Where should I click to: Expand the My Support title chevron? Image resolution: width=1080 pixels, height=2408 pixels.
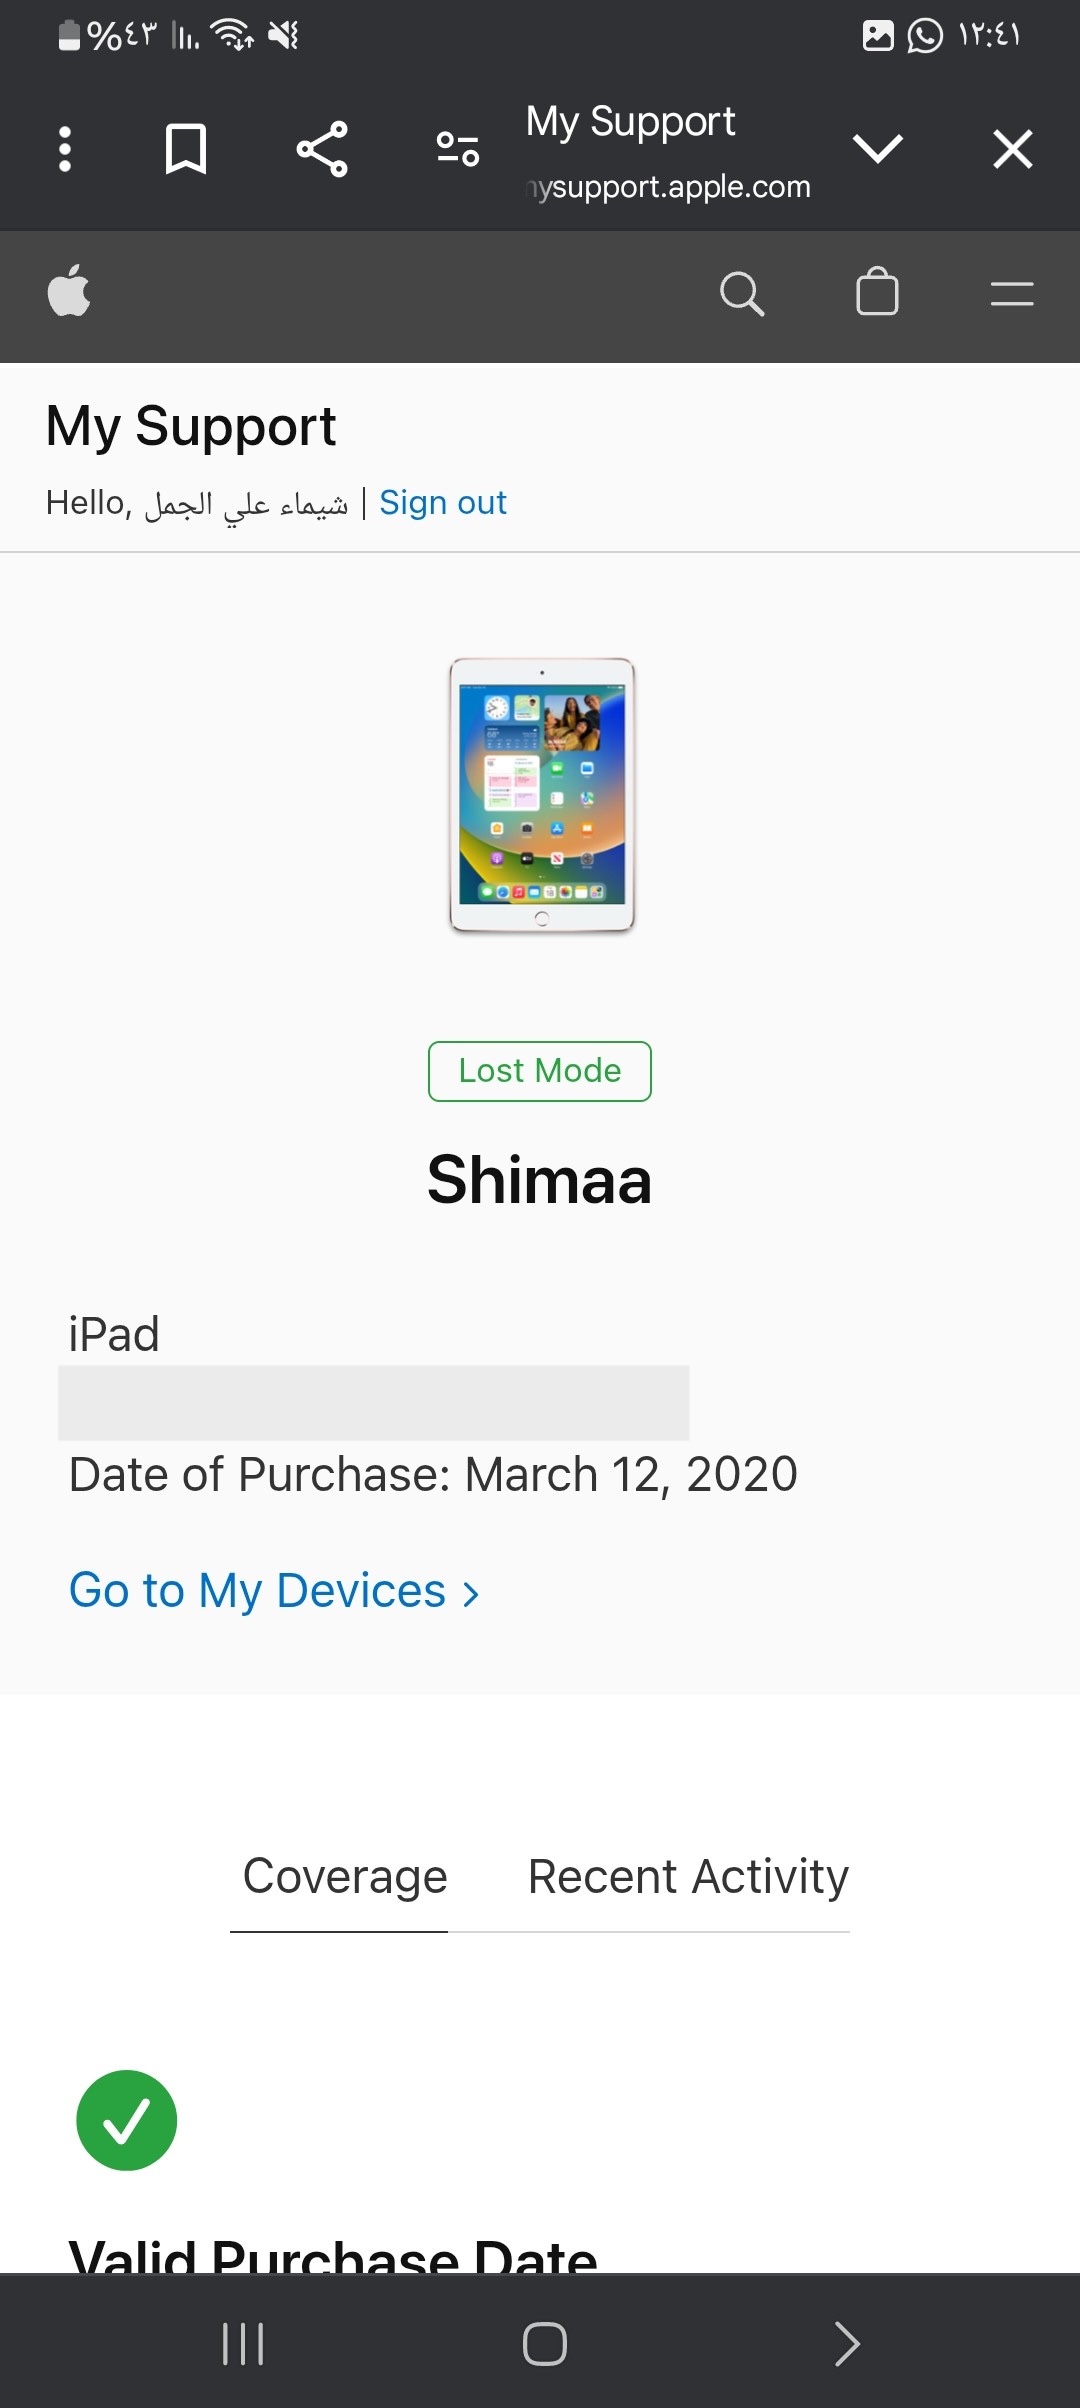878,149
